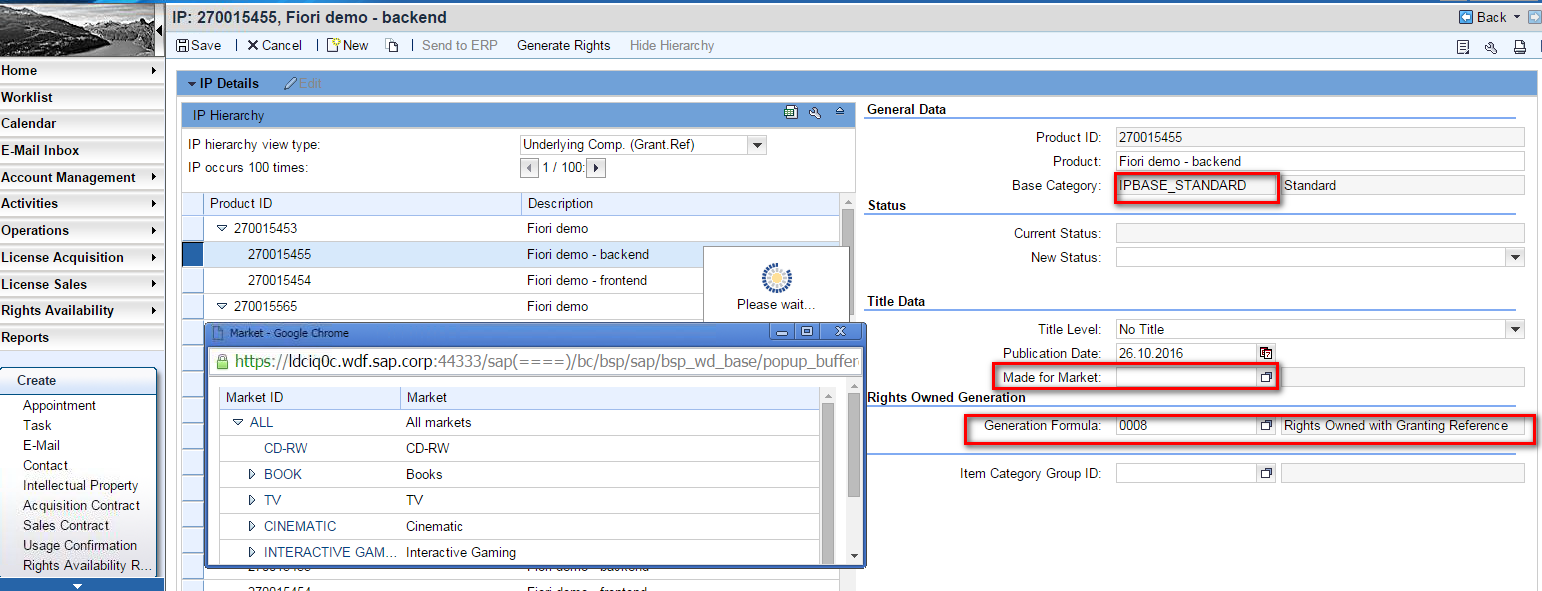Click Generate Rights in the toolbar

point(563,45)
